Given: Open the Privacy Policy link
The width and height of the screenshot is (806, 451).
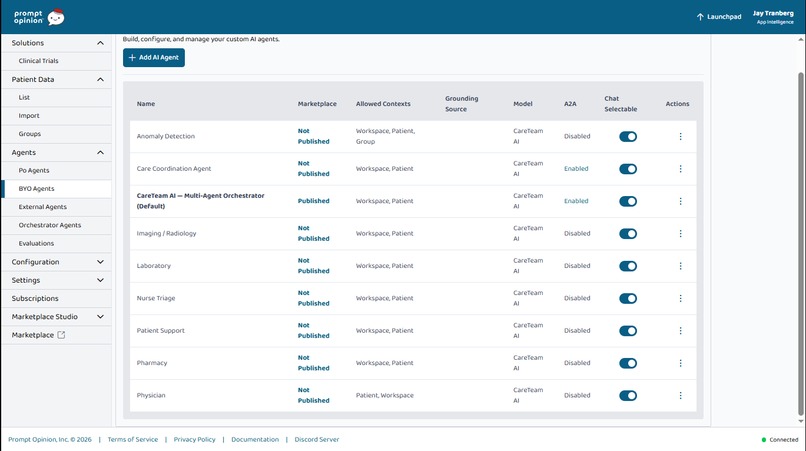Looking at the screenshot, I should coord(194,440).
